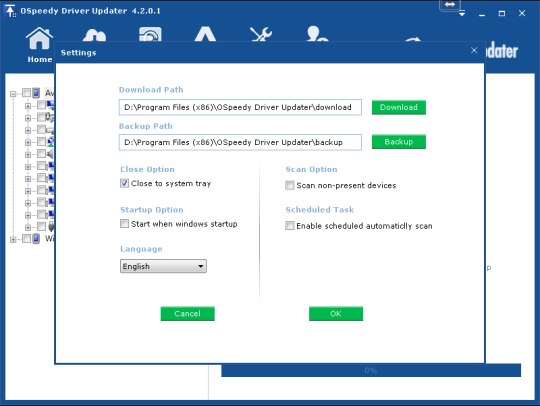The height and width of the screenshot is (406, 540).
Task: Click the Download Path text field
Action: 240,107
